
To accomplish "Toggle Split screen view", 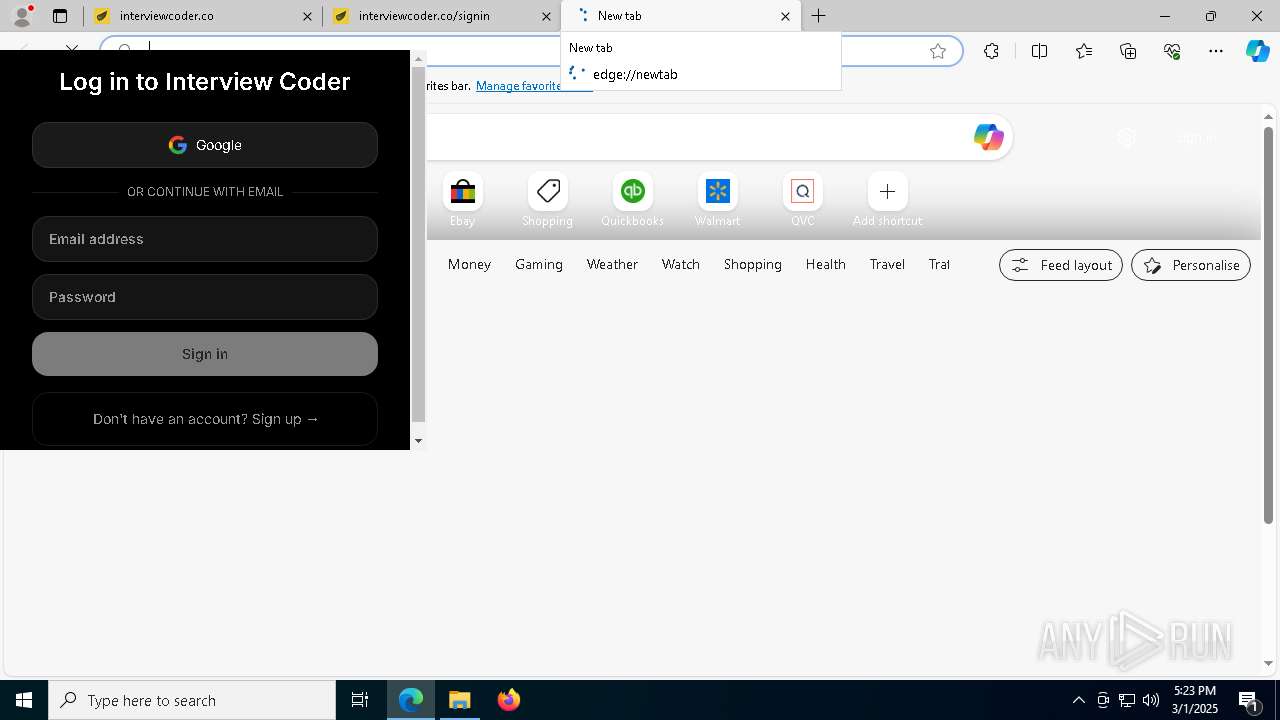I will point(1039,51).
